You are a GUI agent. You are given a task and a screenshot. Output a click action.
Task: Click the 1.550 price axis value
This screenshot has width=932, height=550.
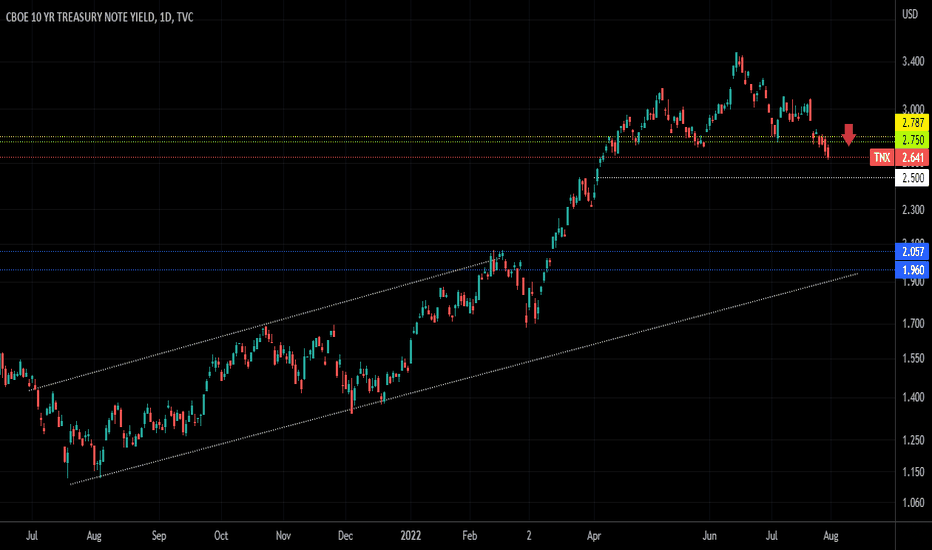coord(913,359)
